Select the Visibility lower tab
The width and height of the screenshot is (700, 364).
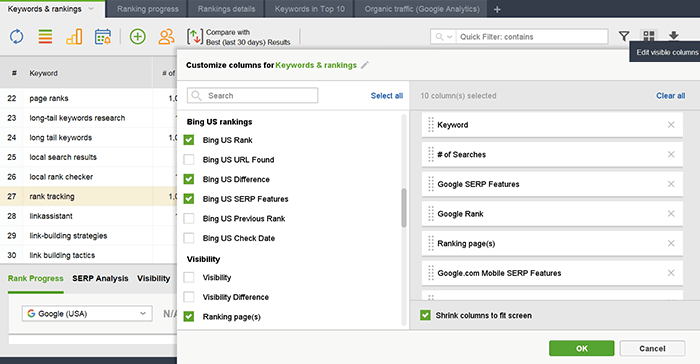154,278
